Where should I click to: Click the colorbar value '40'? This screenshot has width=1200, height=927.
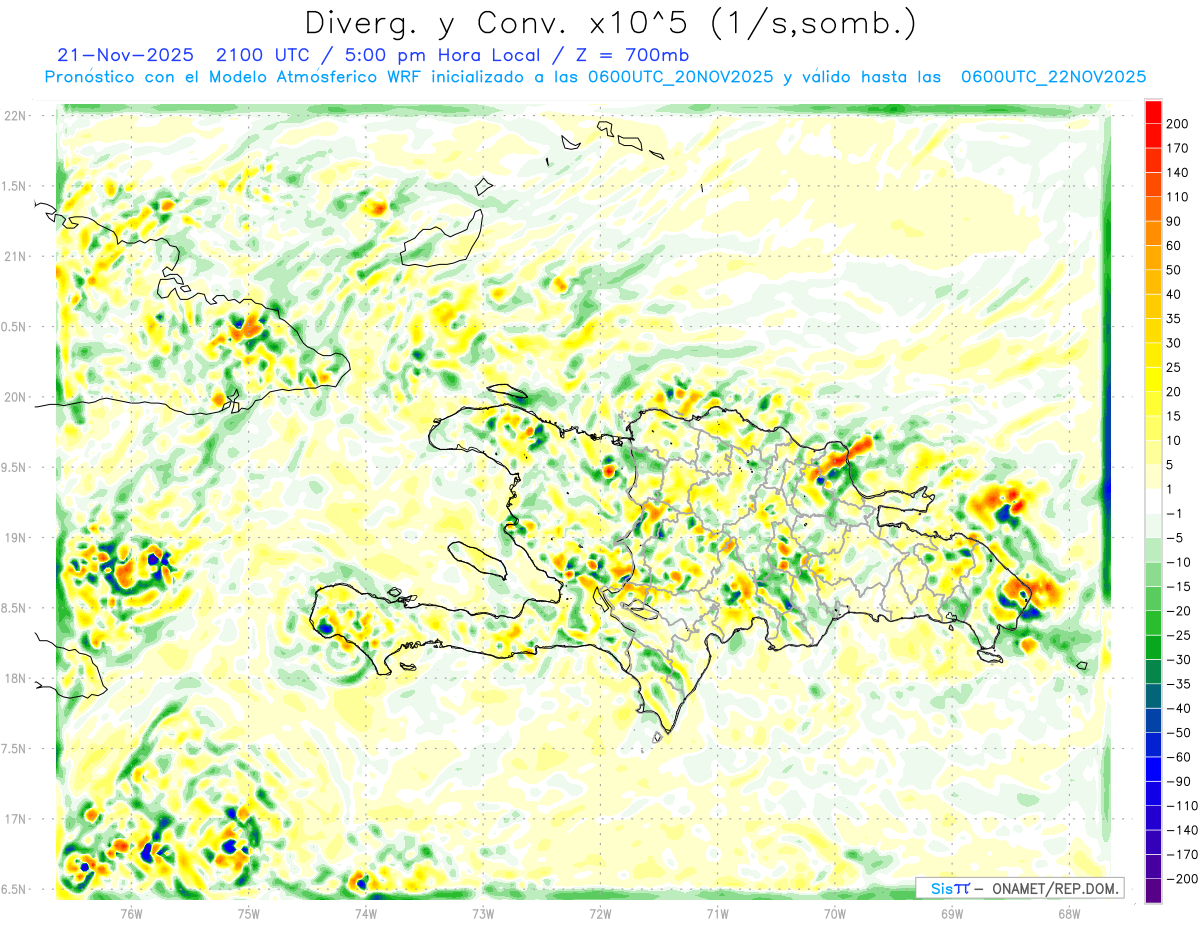1173,294
